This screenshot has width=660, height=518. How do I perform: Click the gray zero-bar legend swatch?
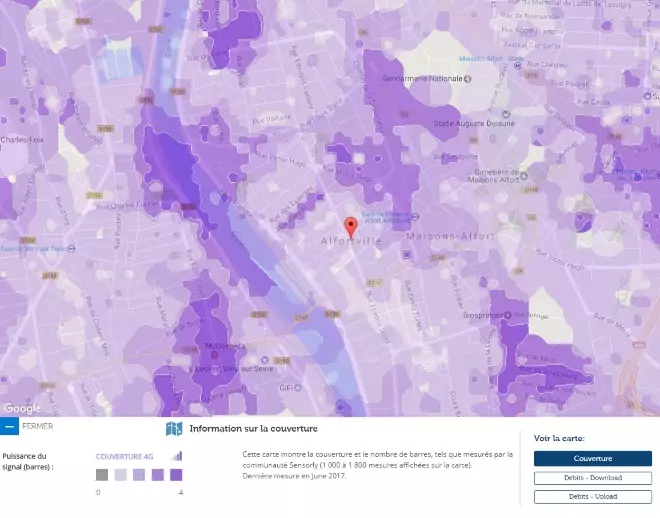(x=102, y=475)
